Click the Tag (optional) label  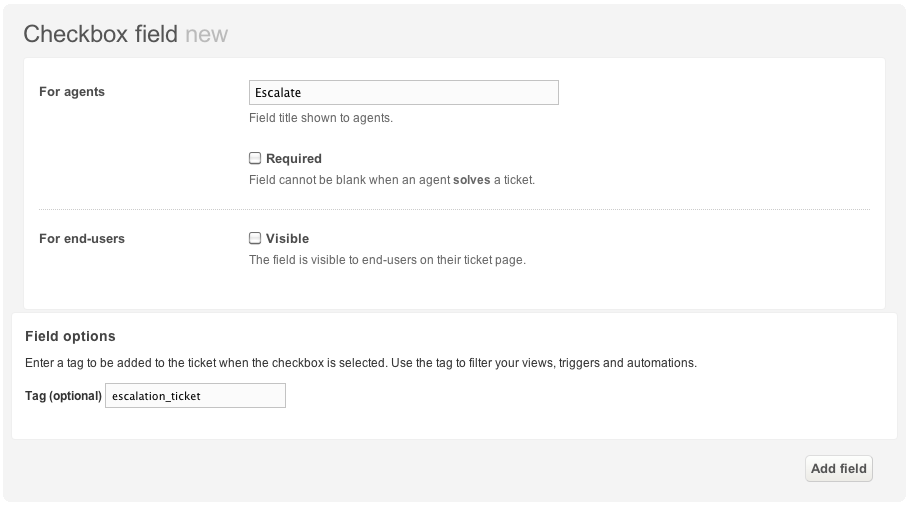pyautogui.click(x=63, y=396)
